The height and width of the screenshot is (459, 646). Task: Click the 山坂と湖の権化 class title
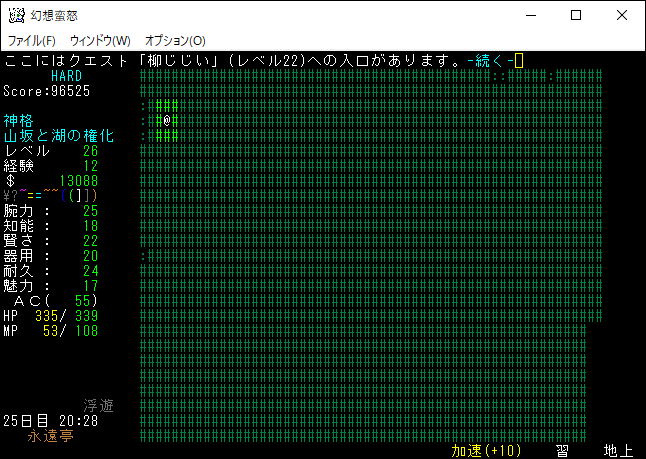(58, 135)
